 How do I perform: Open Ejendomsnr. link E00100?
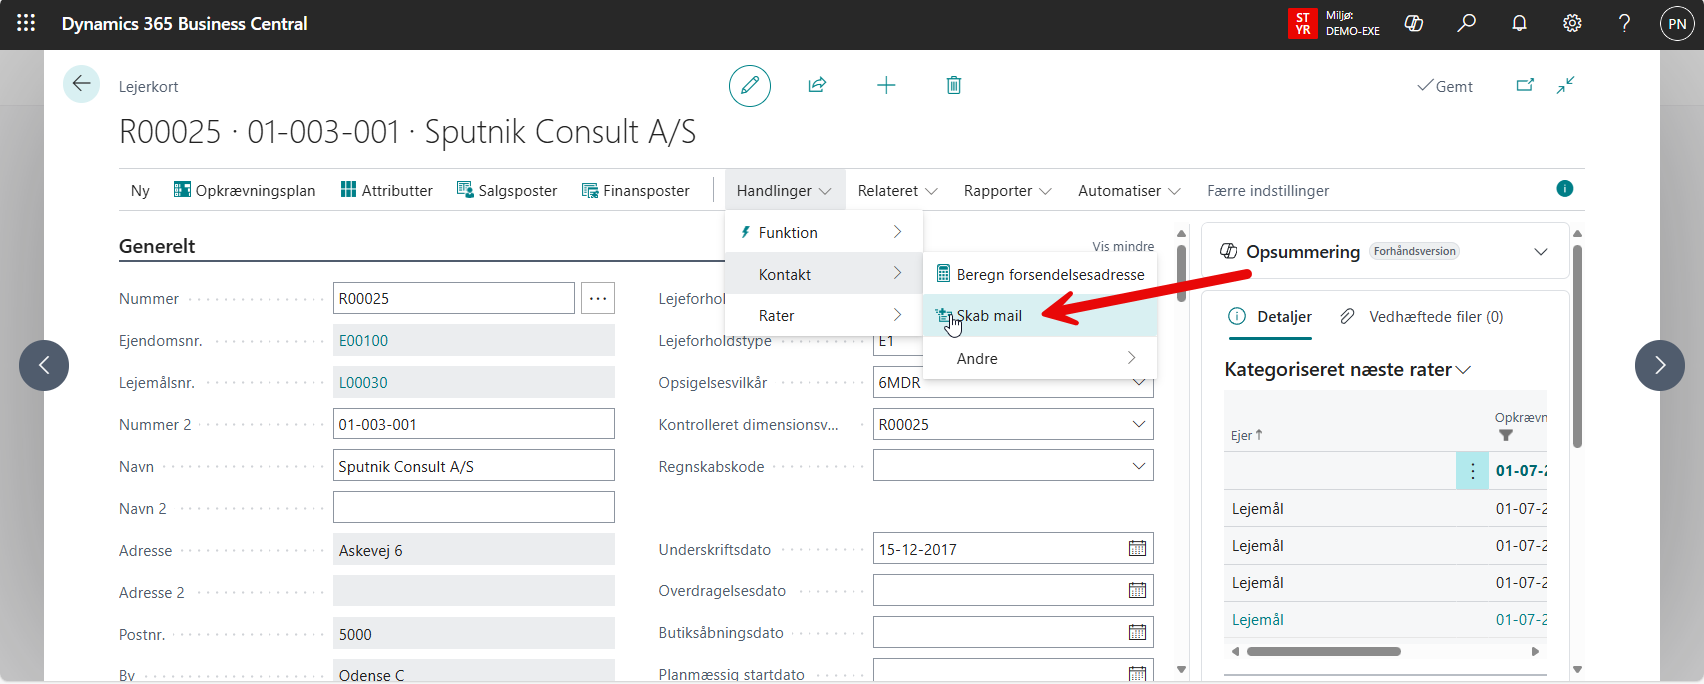(364, 340)
